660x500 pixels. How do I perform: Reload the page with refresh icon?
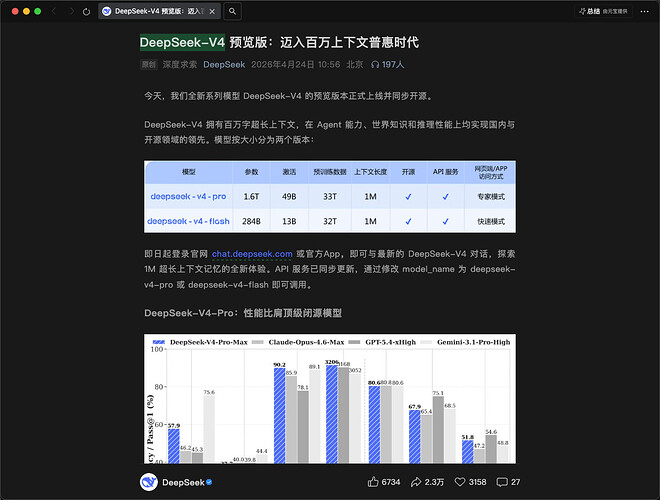tap(86, 12)
